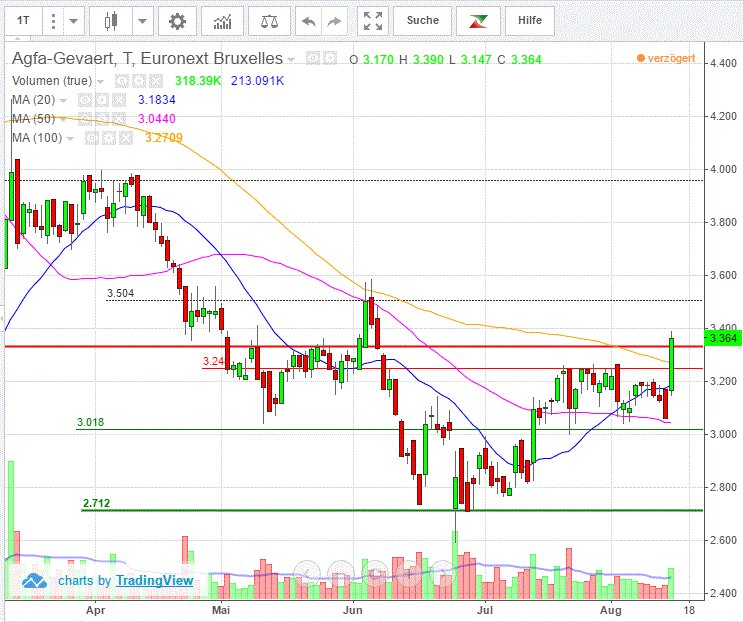This screenshot has width=743, height=622.
Task: Toggle visibility of MA (20) indicator
Action: [x=85, y=100]
